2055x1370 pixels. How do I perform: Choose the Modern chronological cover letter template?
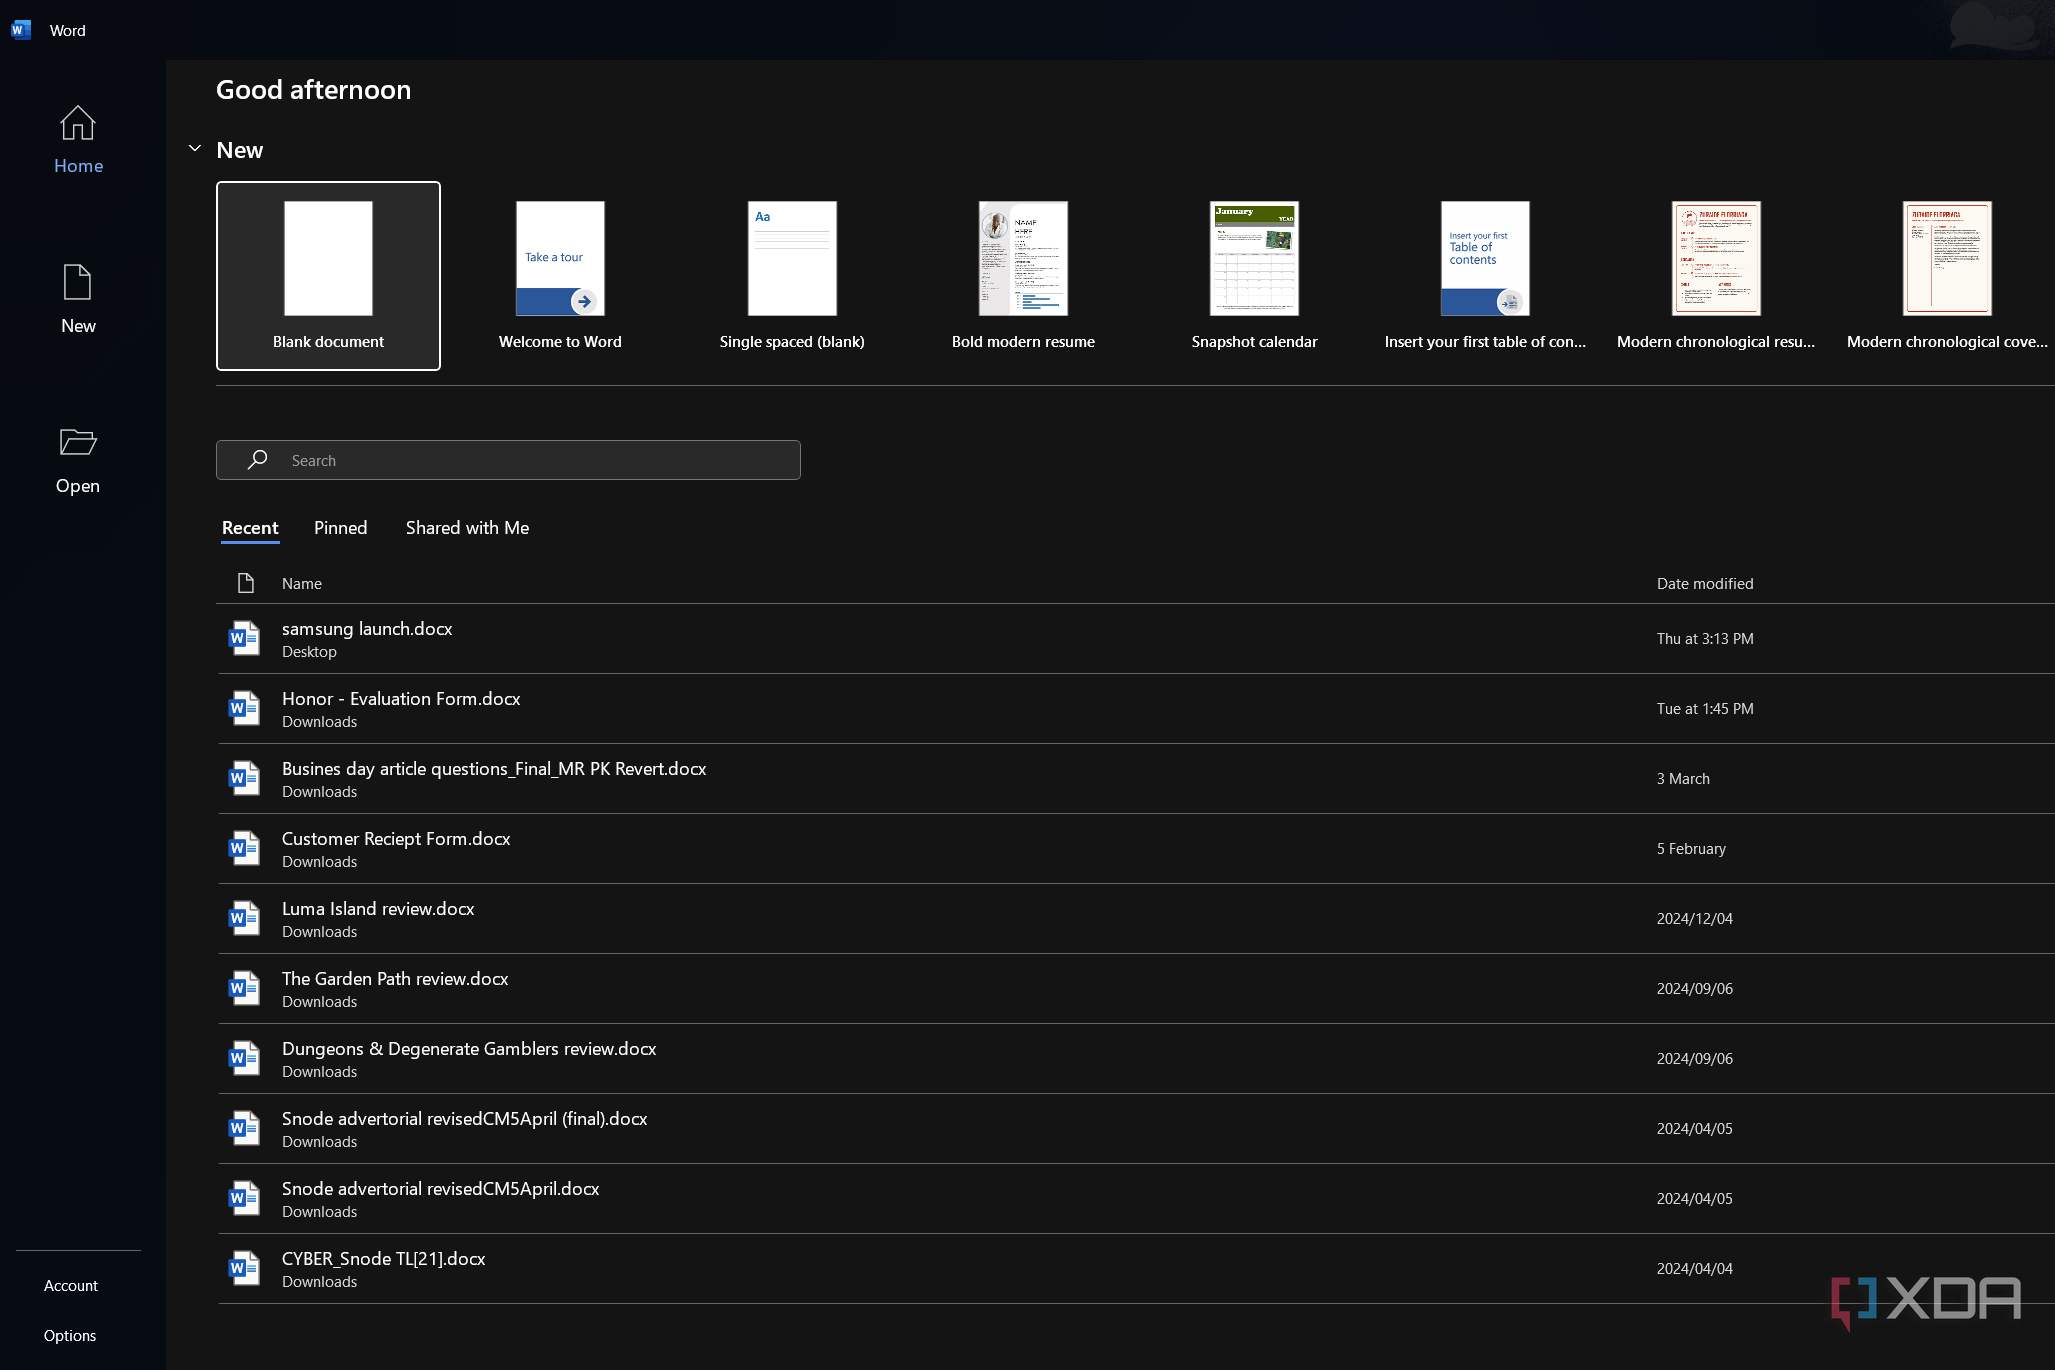[1947, 276]
